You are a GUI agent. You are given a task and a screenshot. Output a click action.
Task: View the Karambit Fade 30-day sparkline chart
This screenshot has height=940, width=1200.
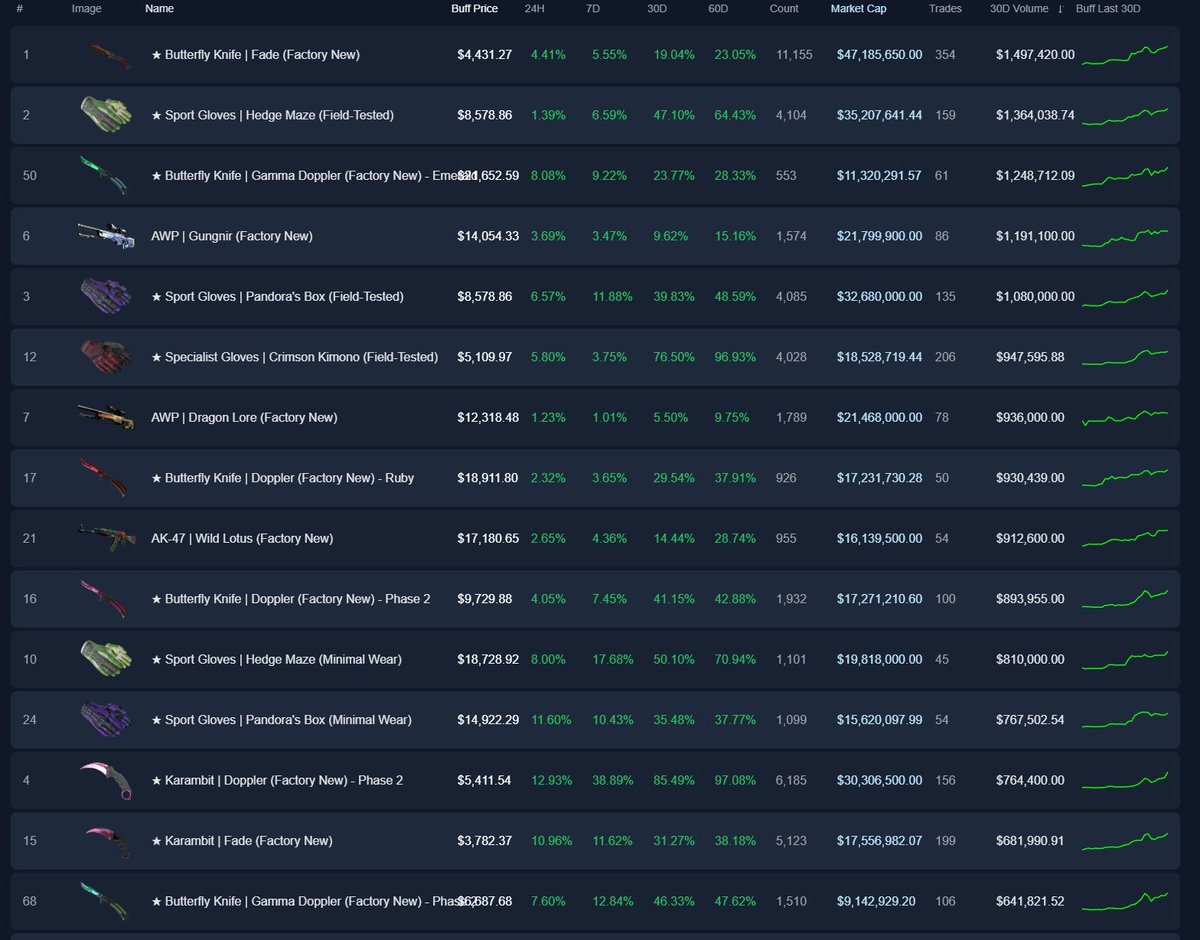click(x=1125, y=841)
